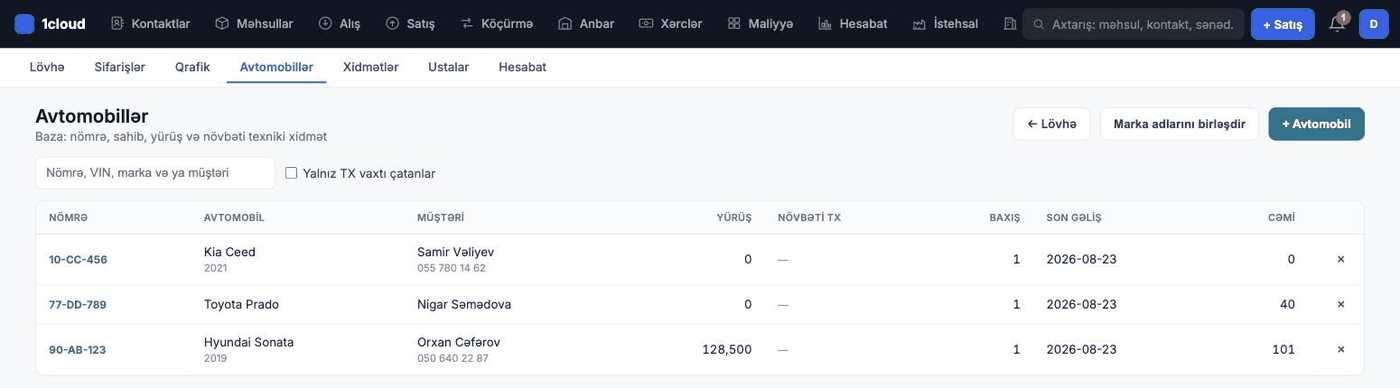
Task: Switch to the Lövhə tab
Action: (x=47, y=67)
